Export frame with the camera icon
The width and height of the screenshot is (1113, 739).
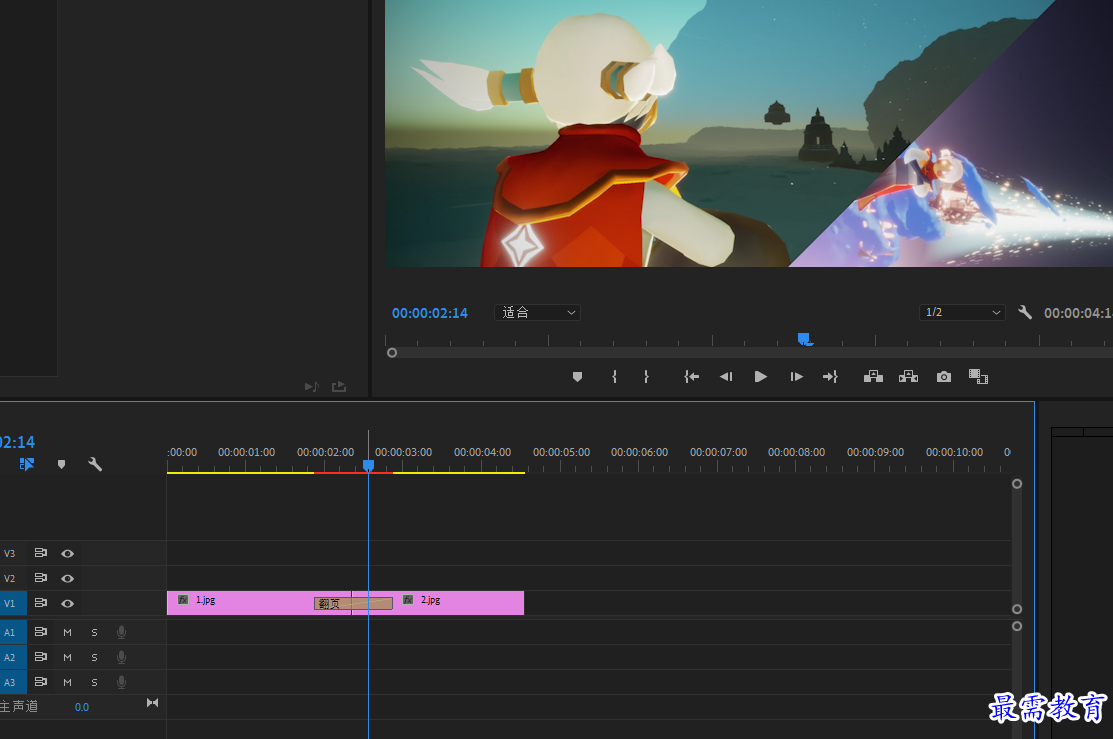click(943, 377)
